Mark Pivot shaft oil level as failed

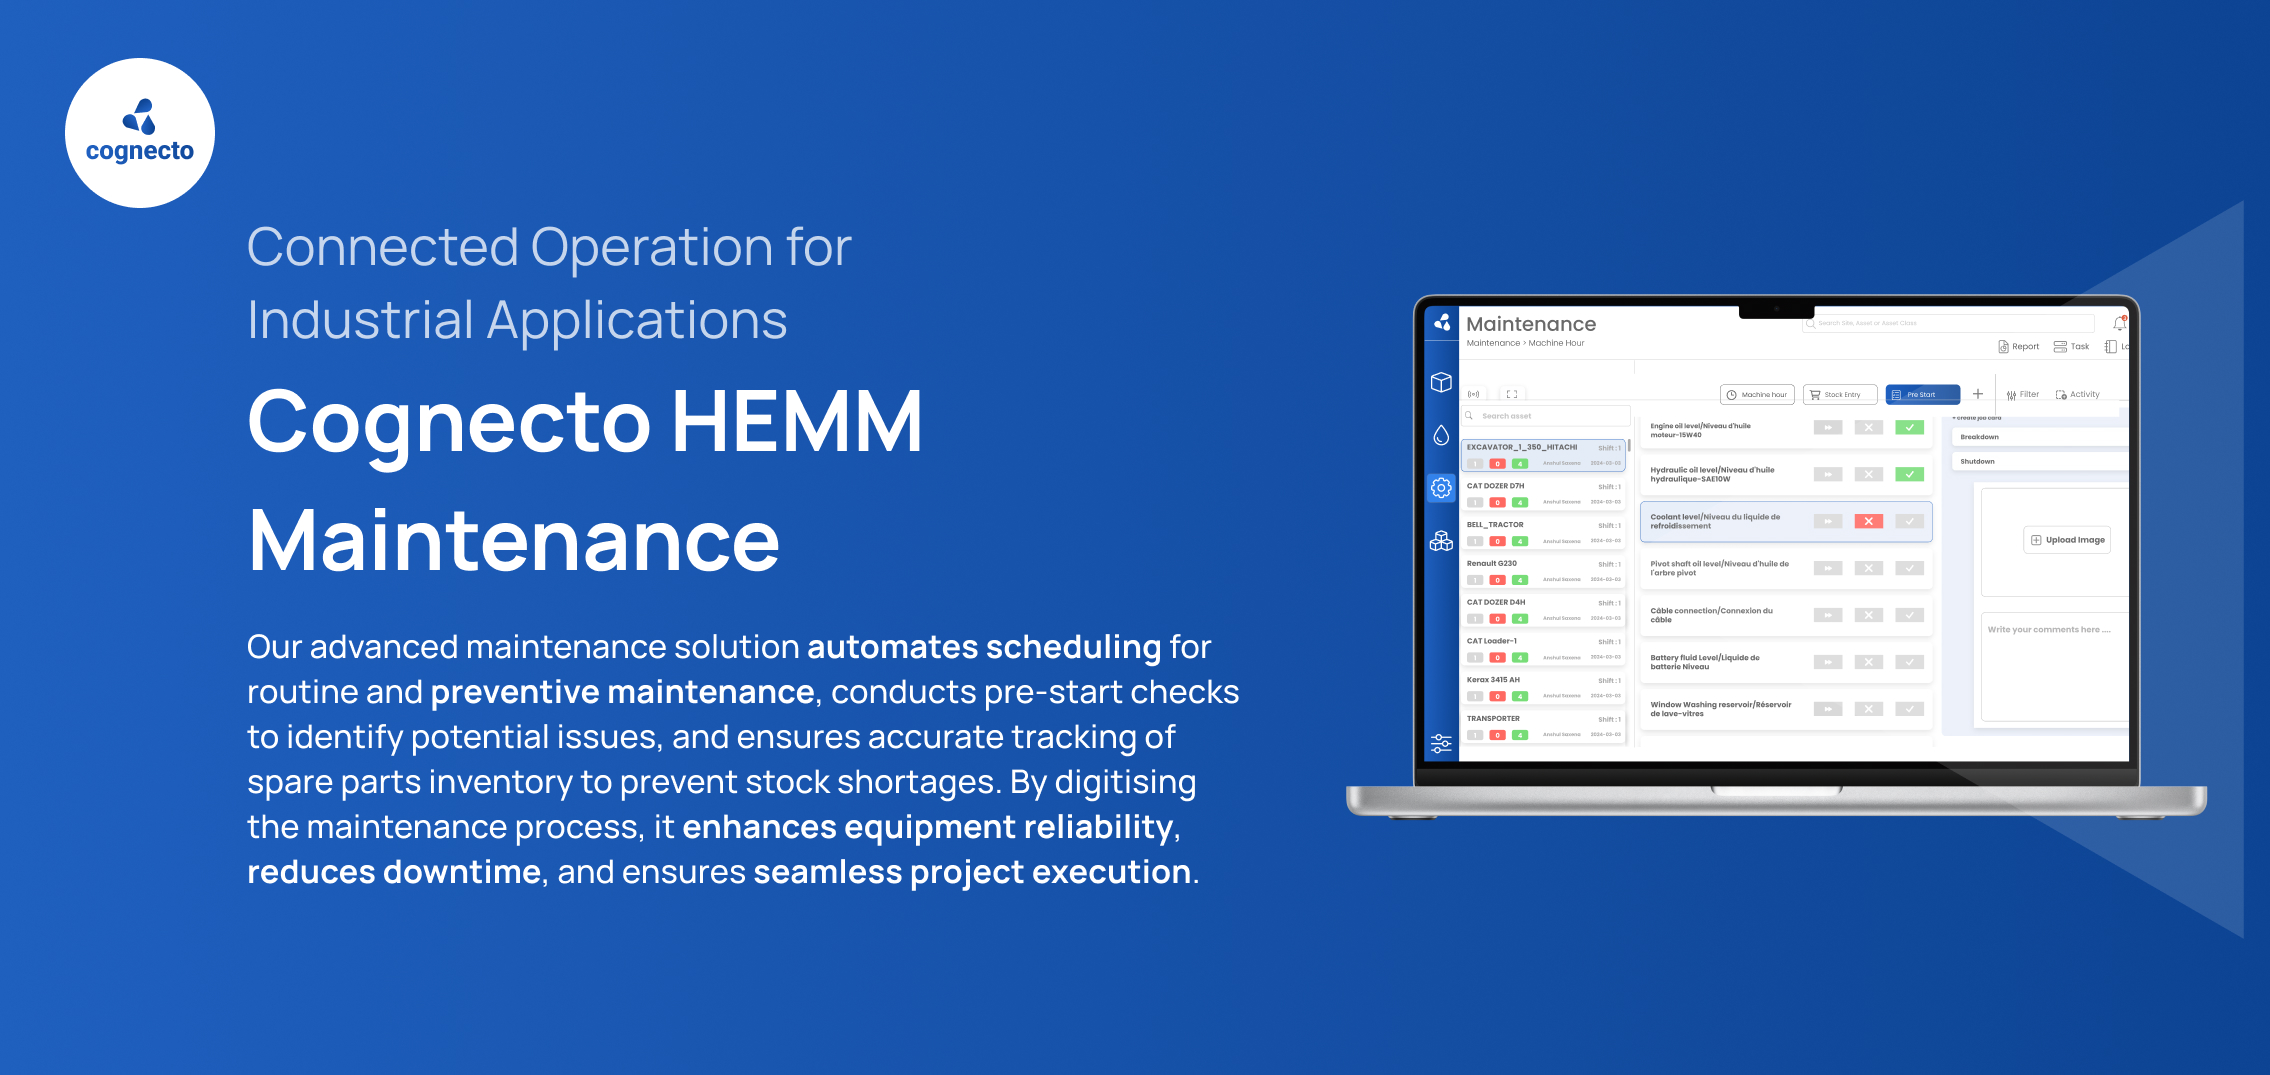tap(1869, 569)
